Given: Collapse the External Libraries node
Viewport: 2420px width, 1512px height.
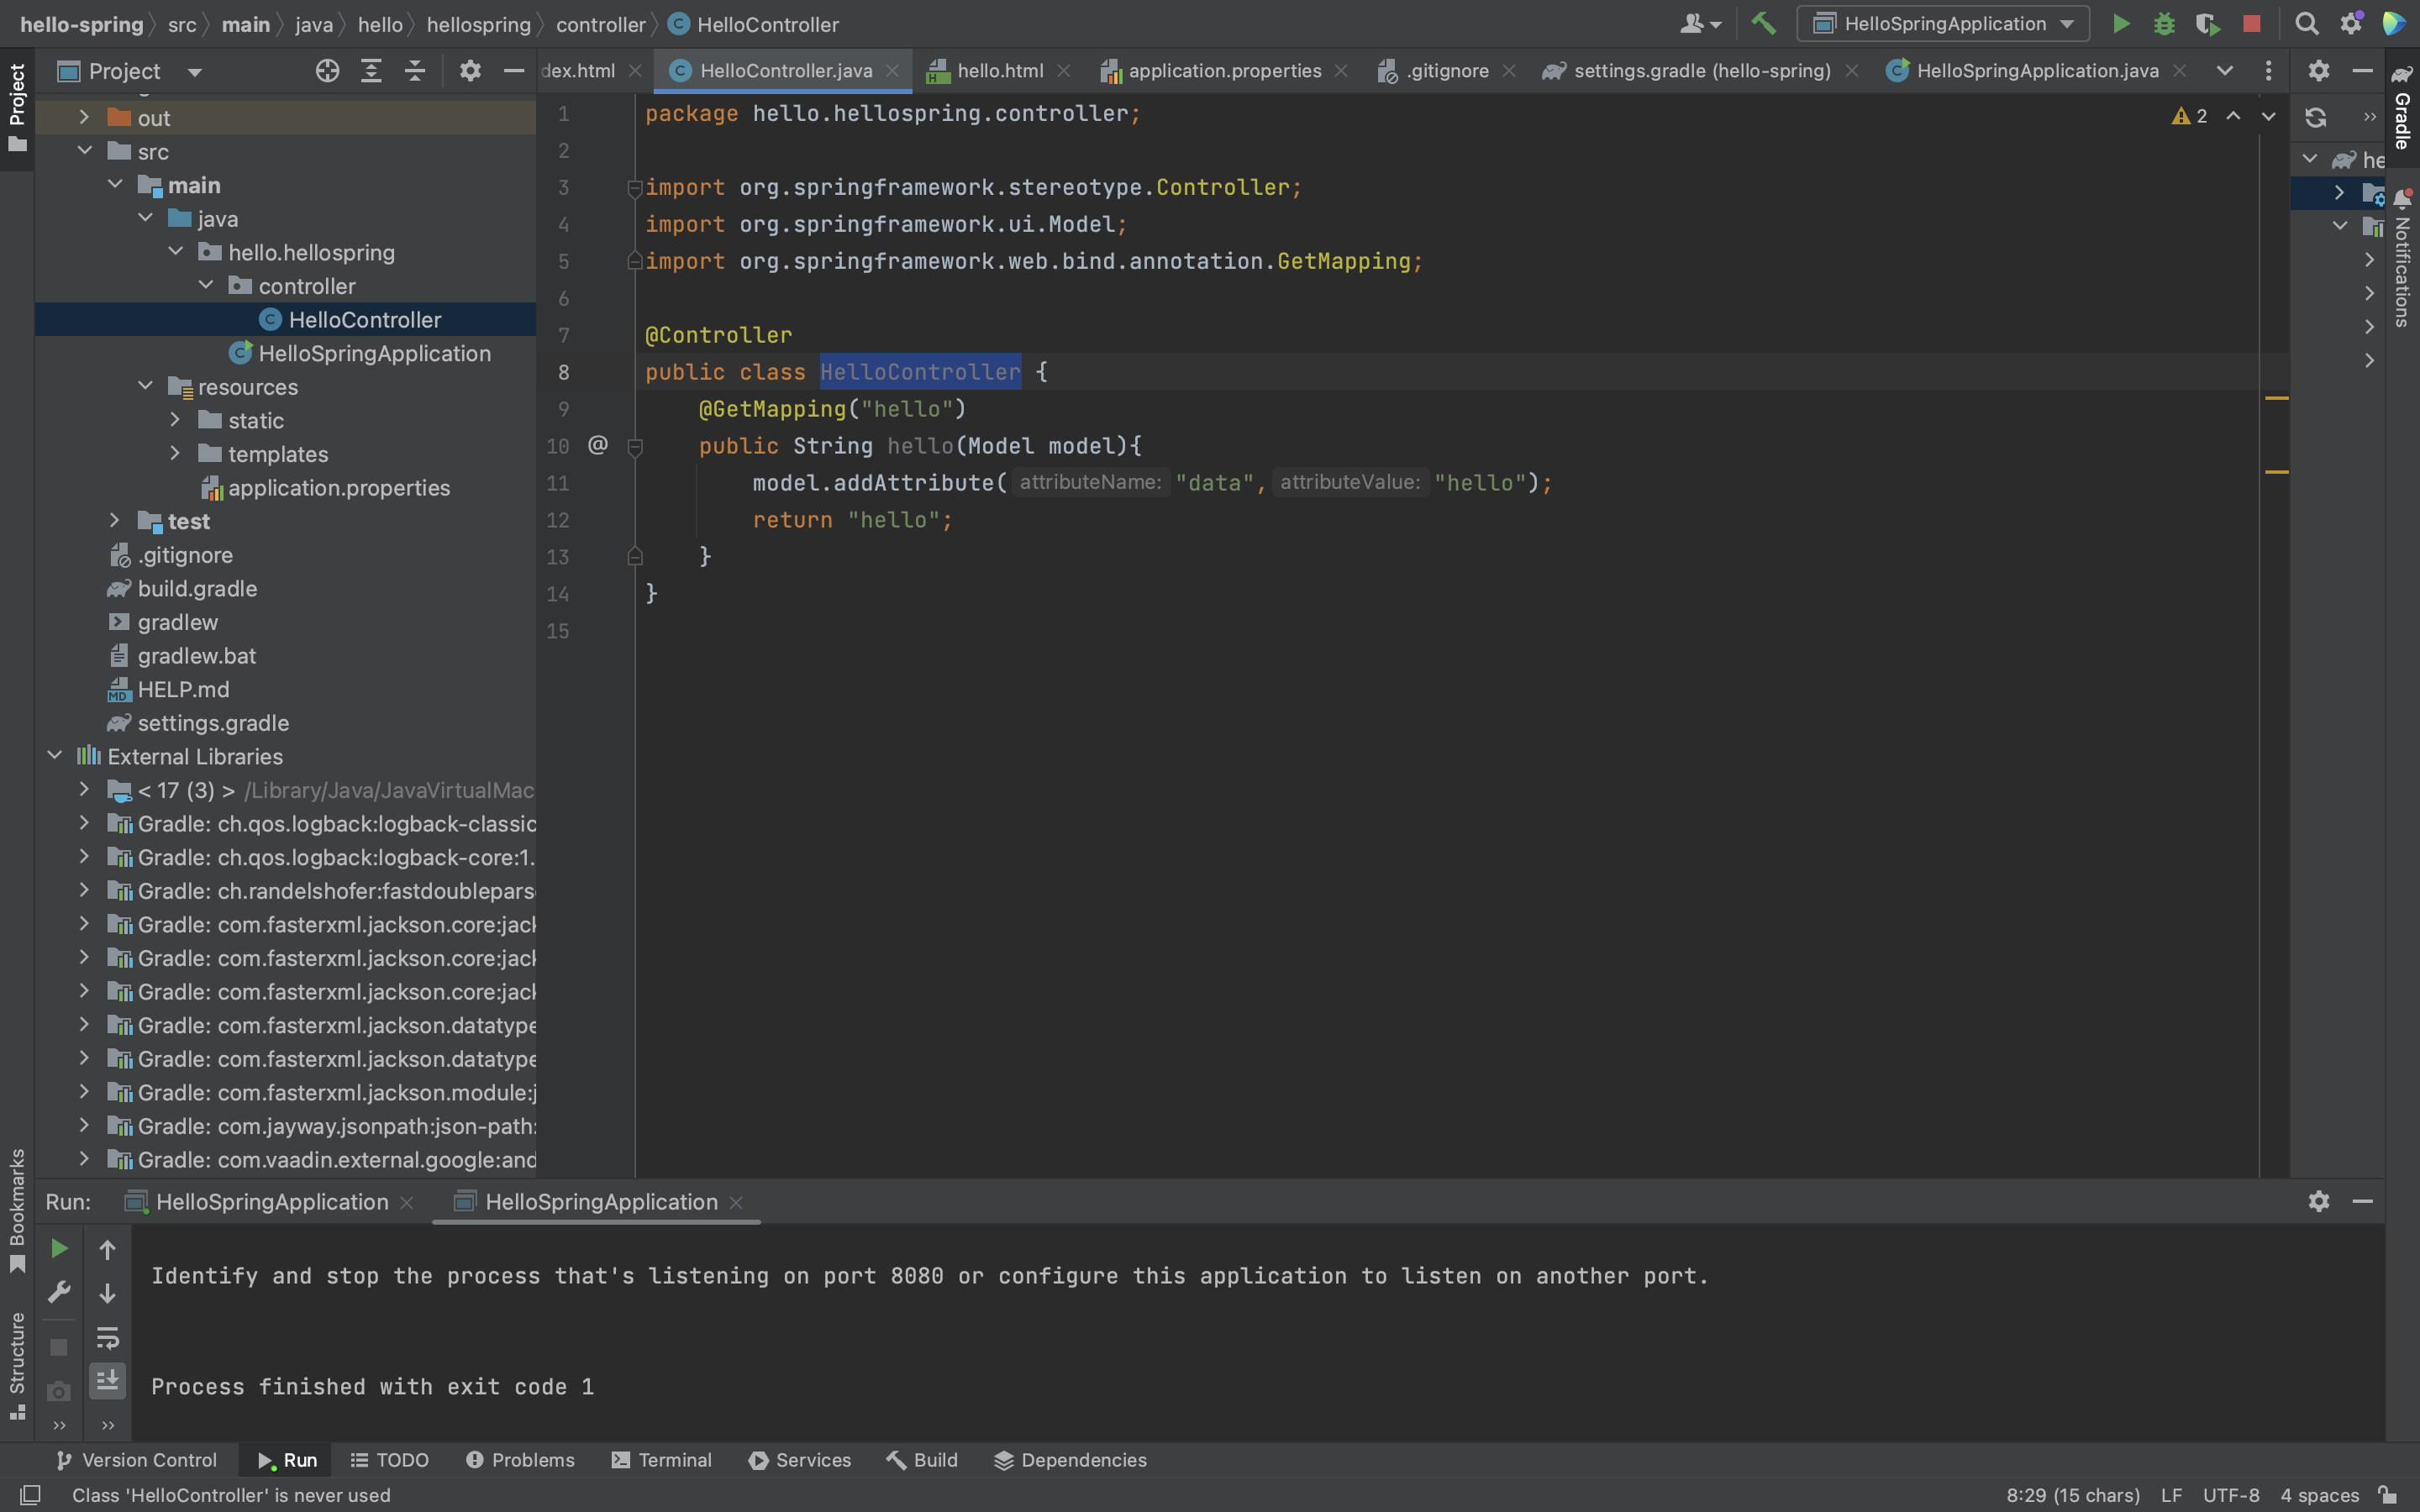Looking at the screenshot, I should pos(55,756).
